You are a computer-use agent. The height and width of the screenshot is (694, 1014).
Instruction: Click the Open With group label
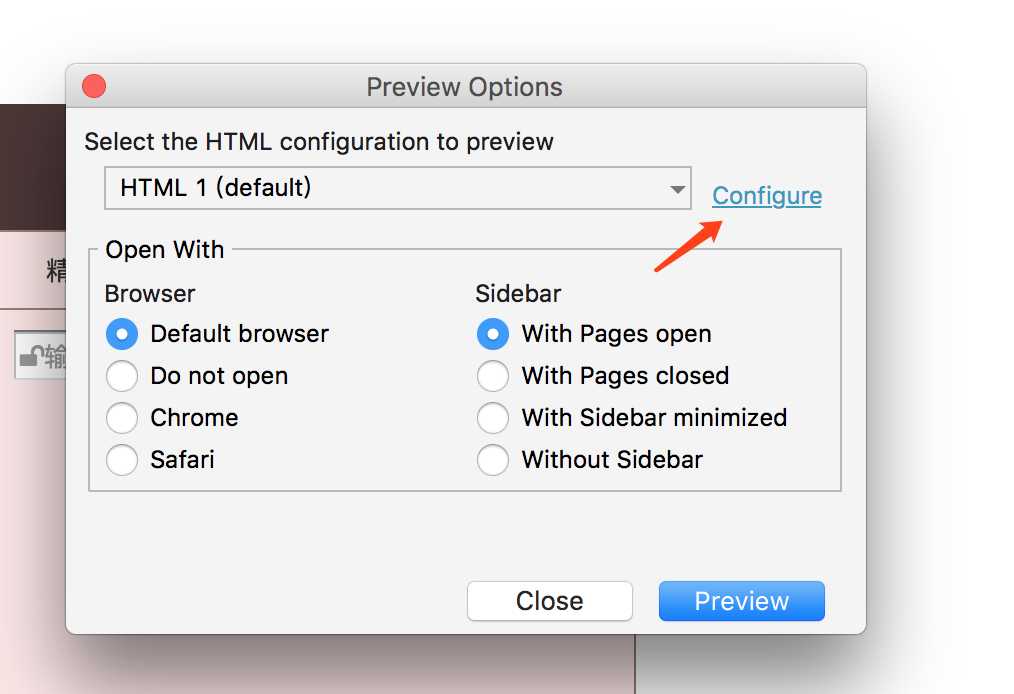click(x=165, y=250)
